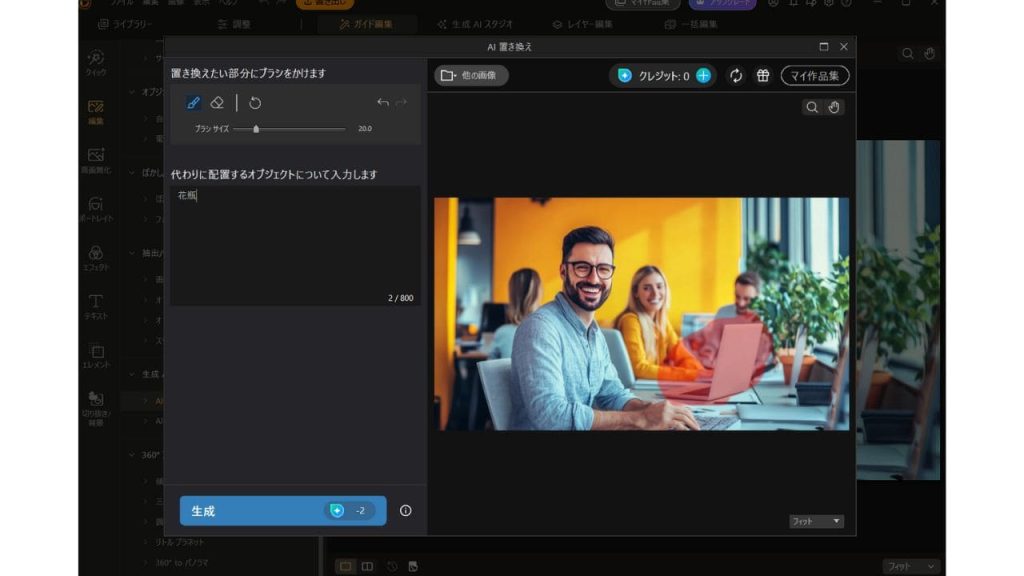Click the undo arrow in brush panel
The image size is (1024, 576).
tap(383, 103)
